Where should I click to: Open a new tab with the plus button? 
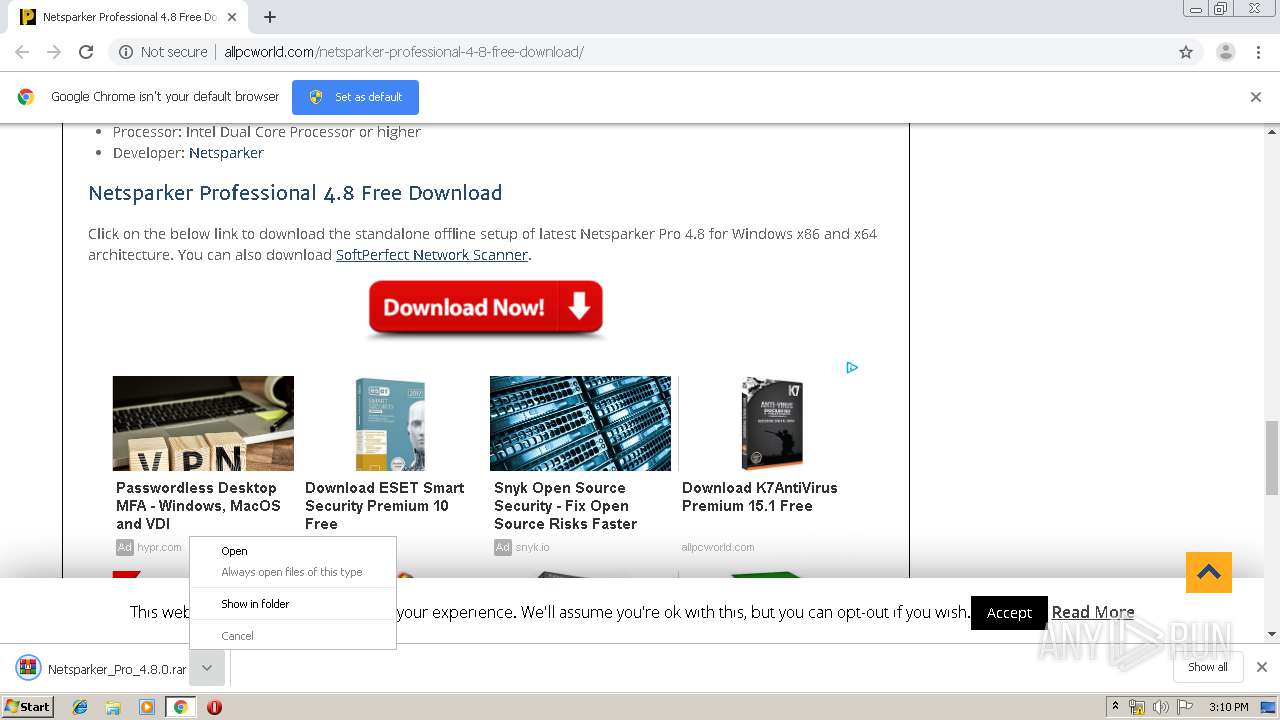tap(270, 17)
